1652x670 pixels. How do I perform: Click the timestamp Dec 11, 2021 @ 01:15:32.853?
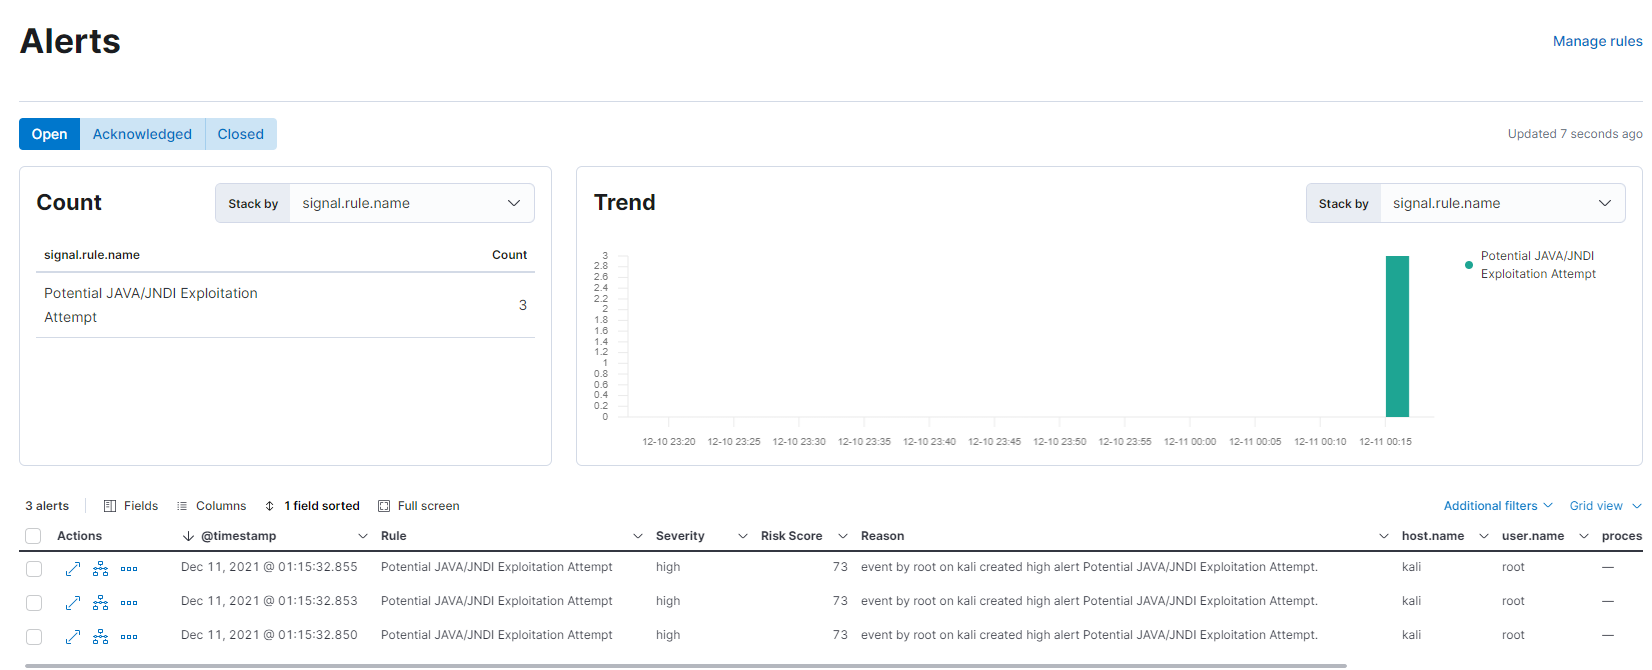269,601
